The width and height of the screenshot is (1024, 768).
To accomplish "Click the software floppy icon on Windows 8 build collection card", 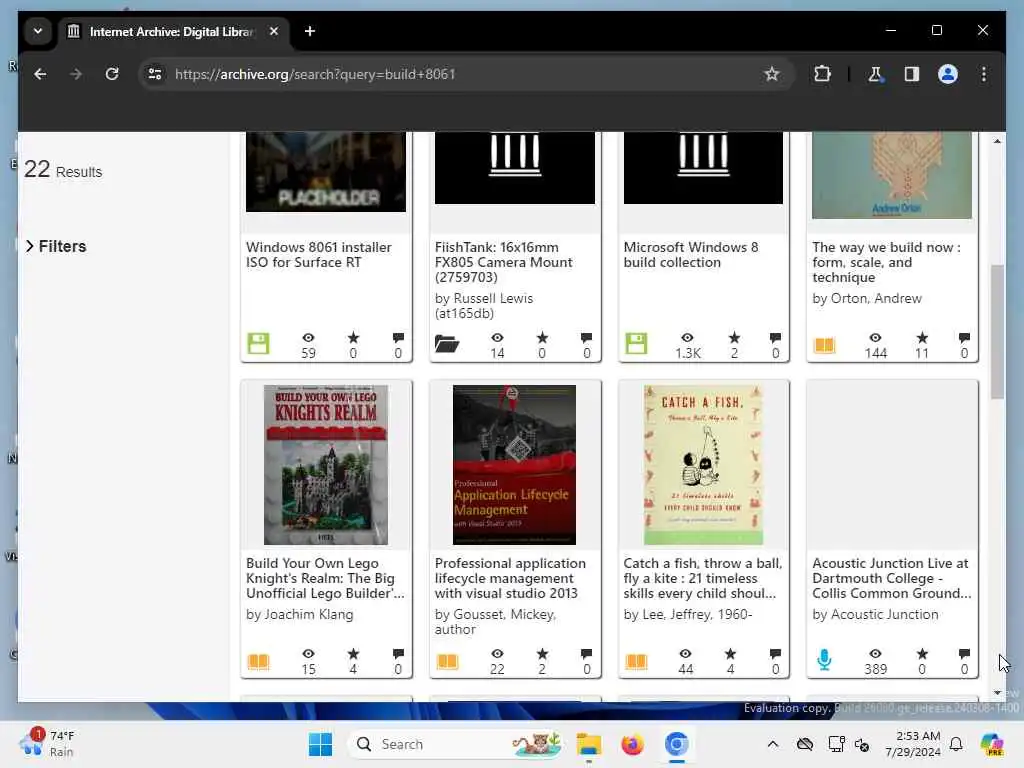I will coord(636,344).
